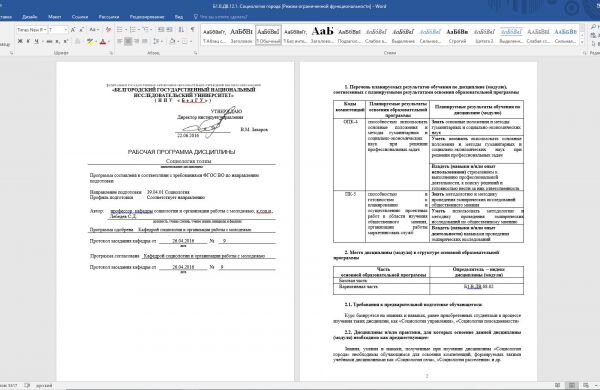The height and width of the screenshot is (390, 600).
Task: Align text to the left
Action: coord(120,41)
